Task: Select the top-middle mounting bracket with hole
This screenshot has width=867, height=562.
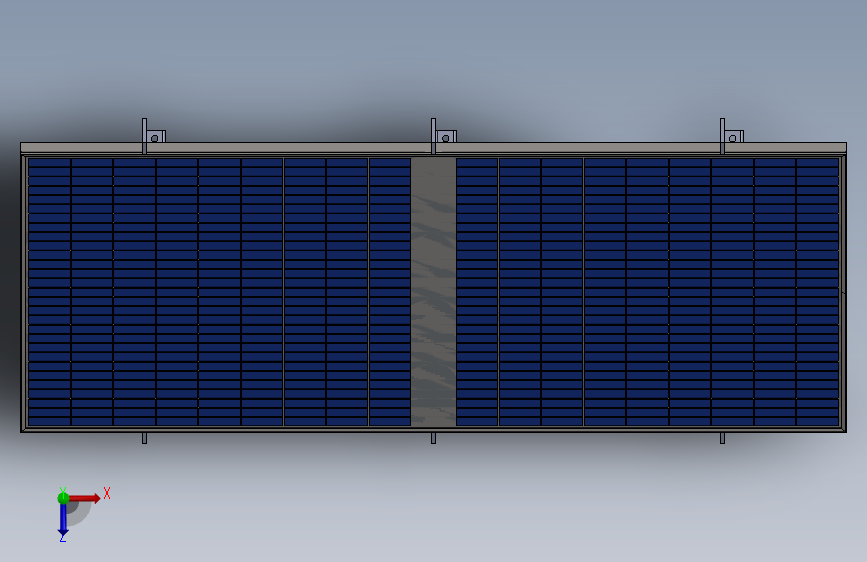Action: click(x=445, y=137)
